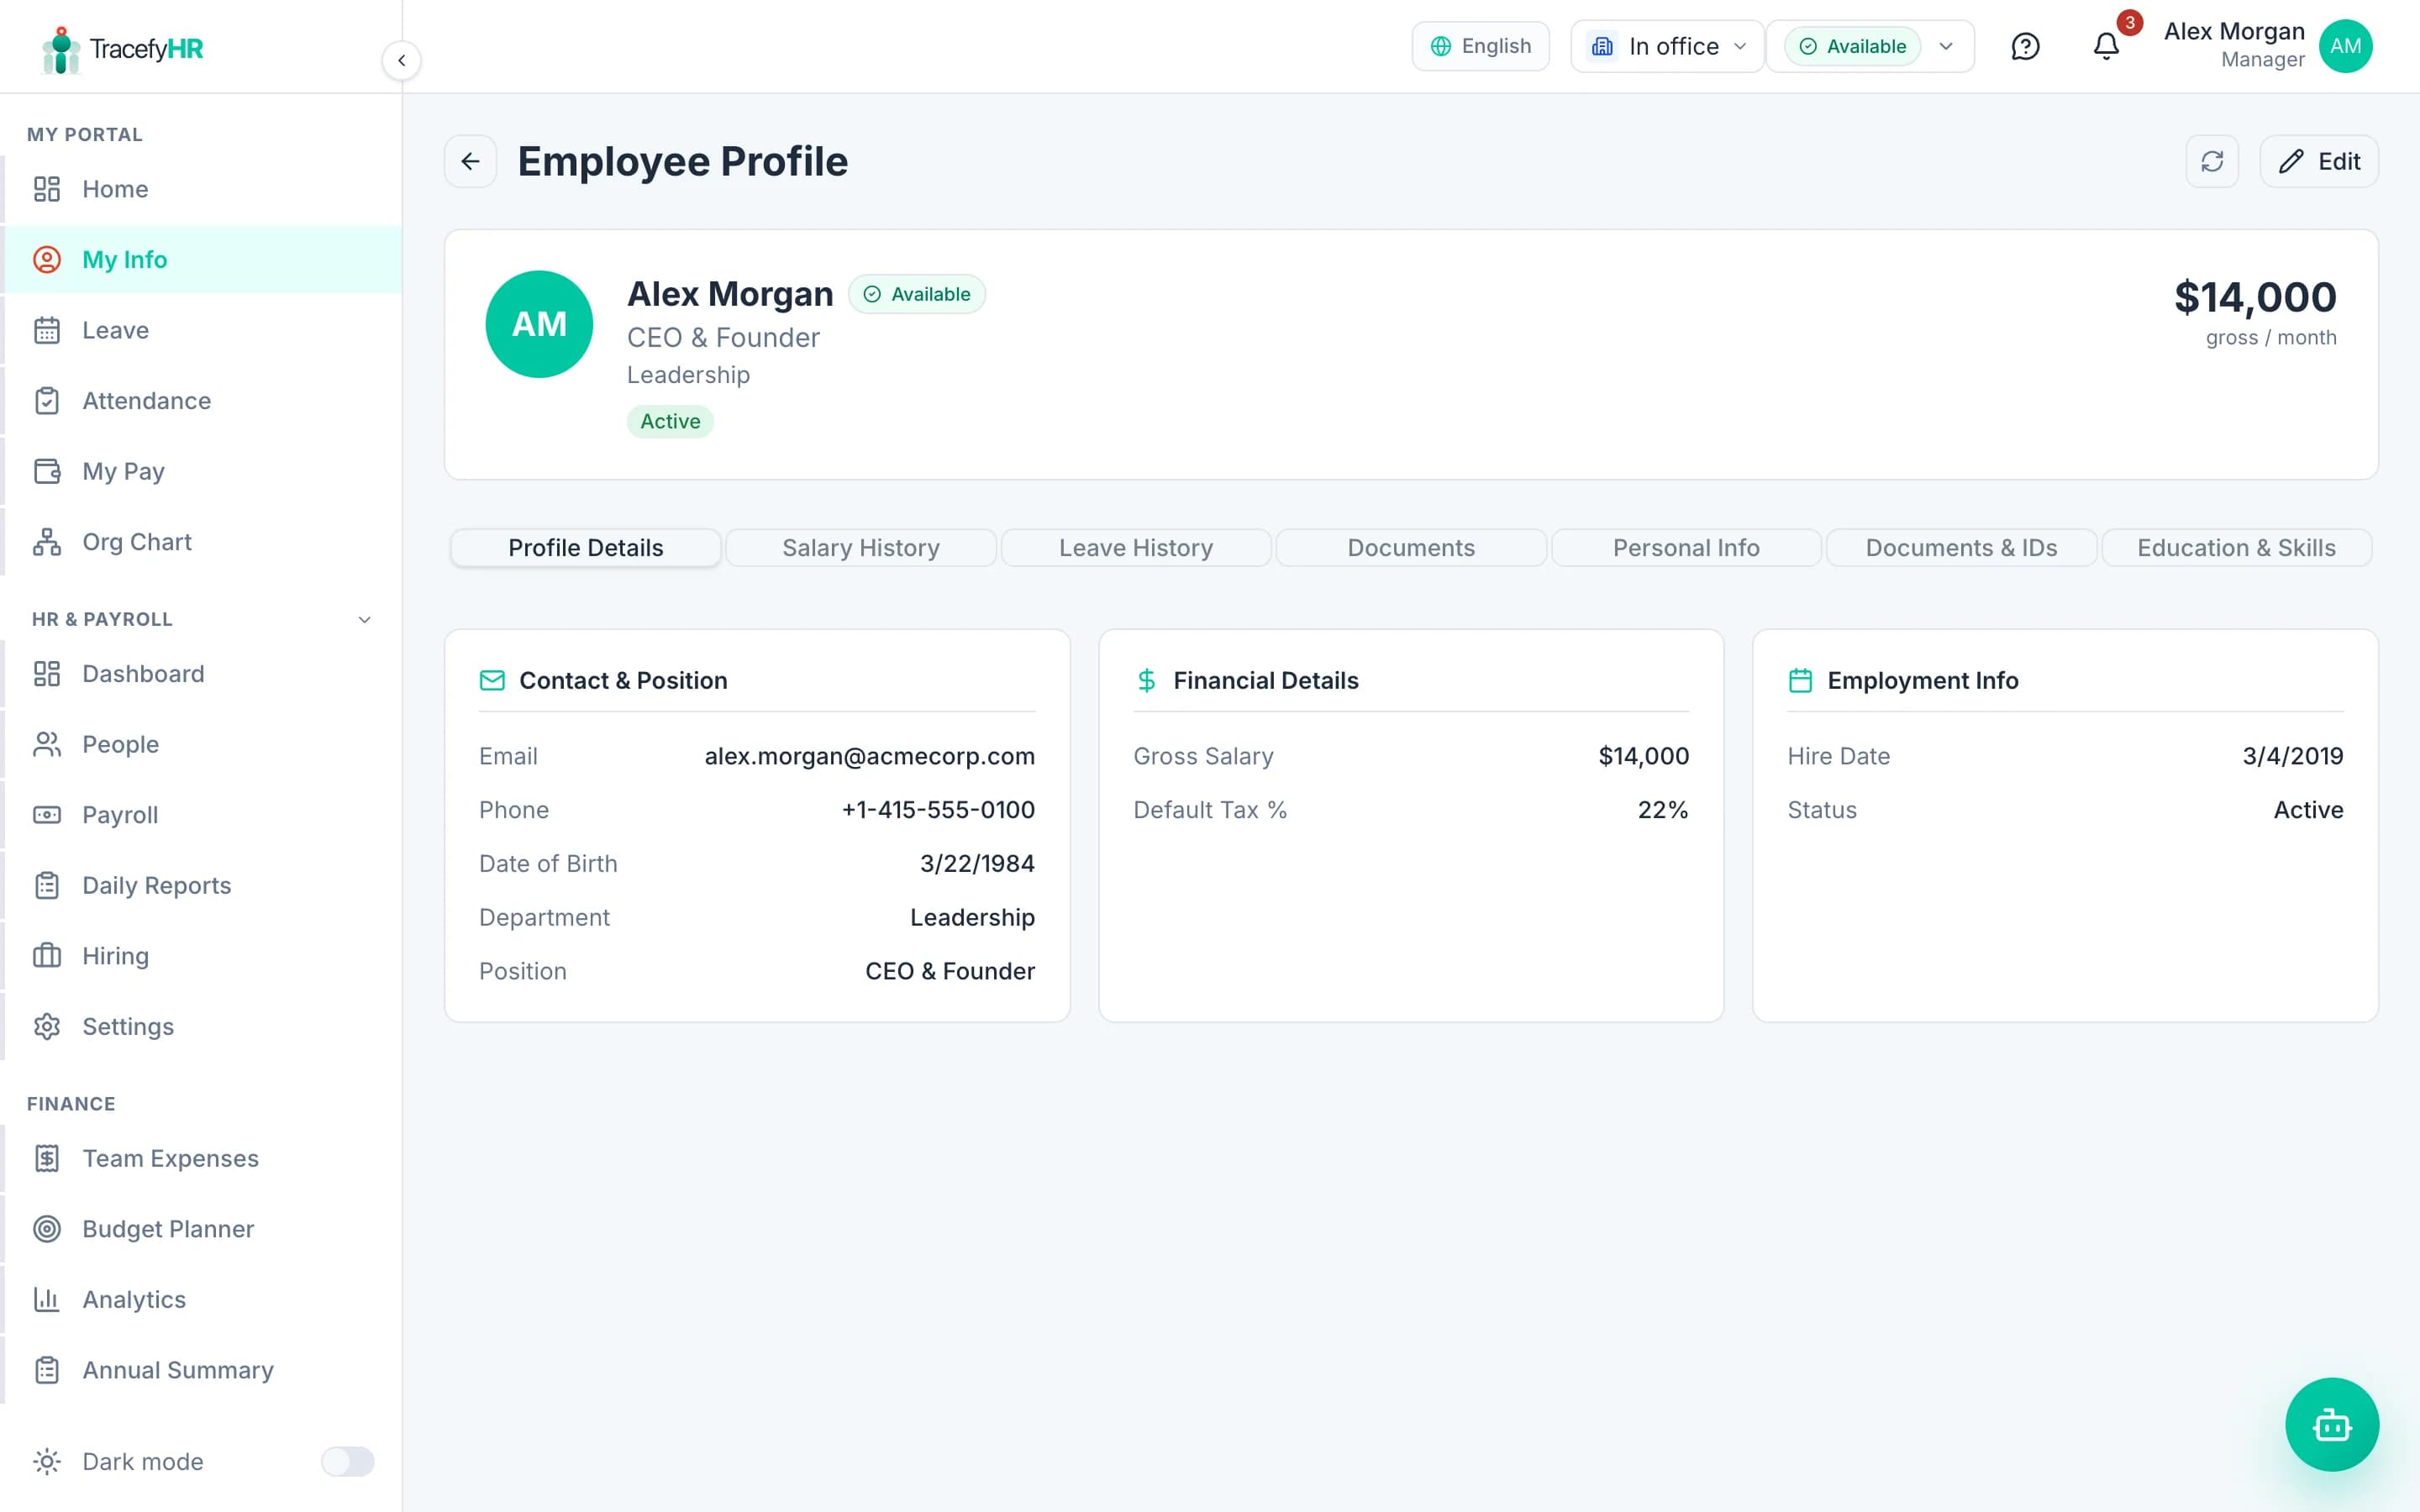Open Hiring in the sidebar
Viewport: 2420px width, 1512px height.
[202, 956]
